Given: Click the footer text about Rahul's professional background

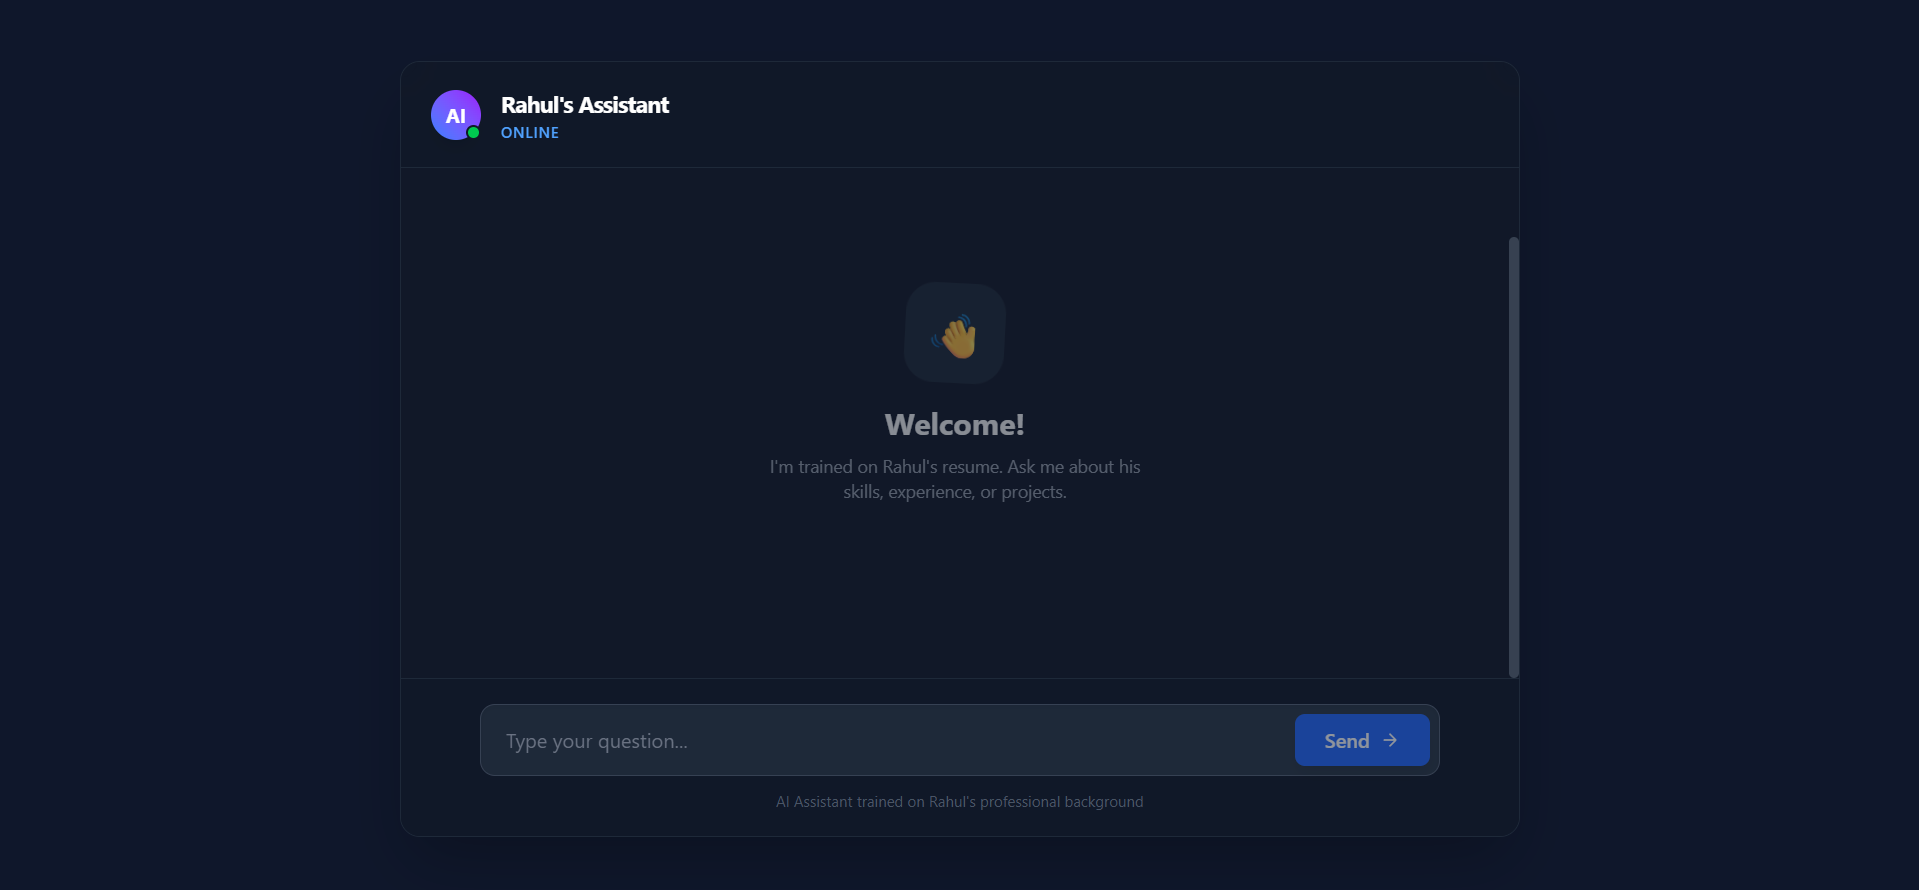Looking at the screenshot, I should tap(959, 802).
